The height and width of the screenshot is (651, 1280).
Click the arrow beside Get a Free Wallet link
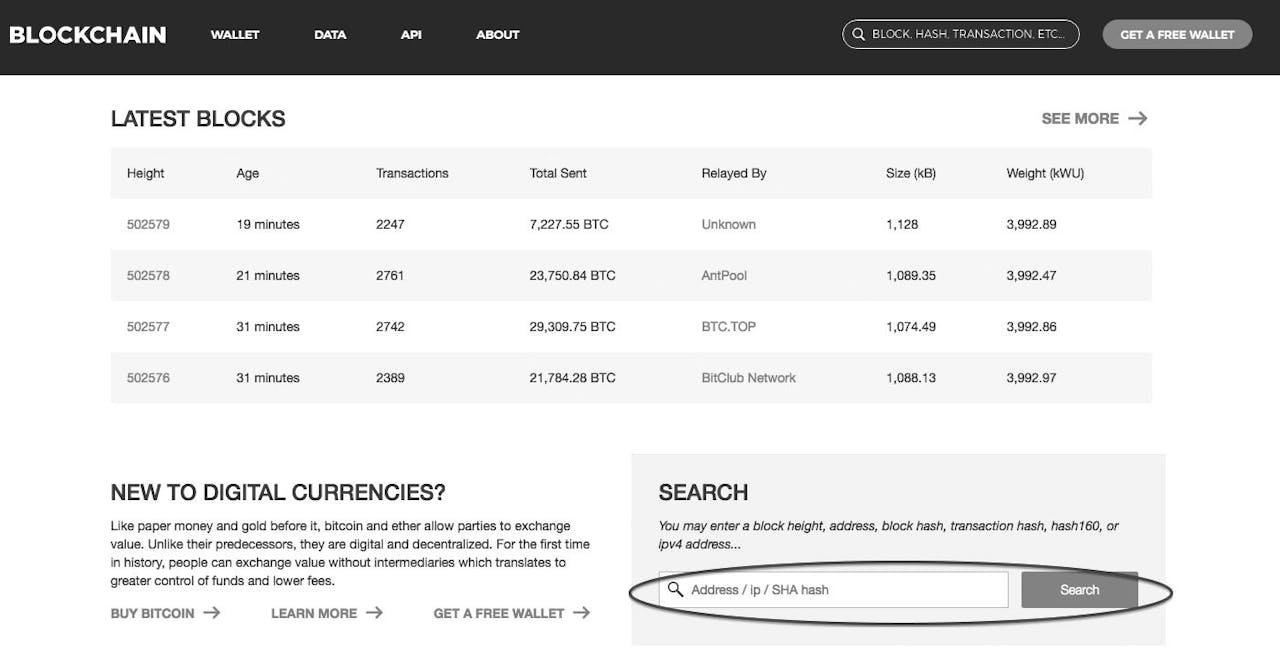(x=581, y=613)
